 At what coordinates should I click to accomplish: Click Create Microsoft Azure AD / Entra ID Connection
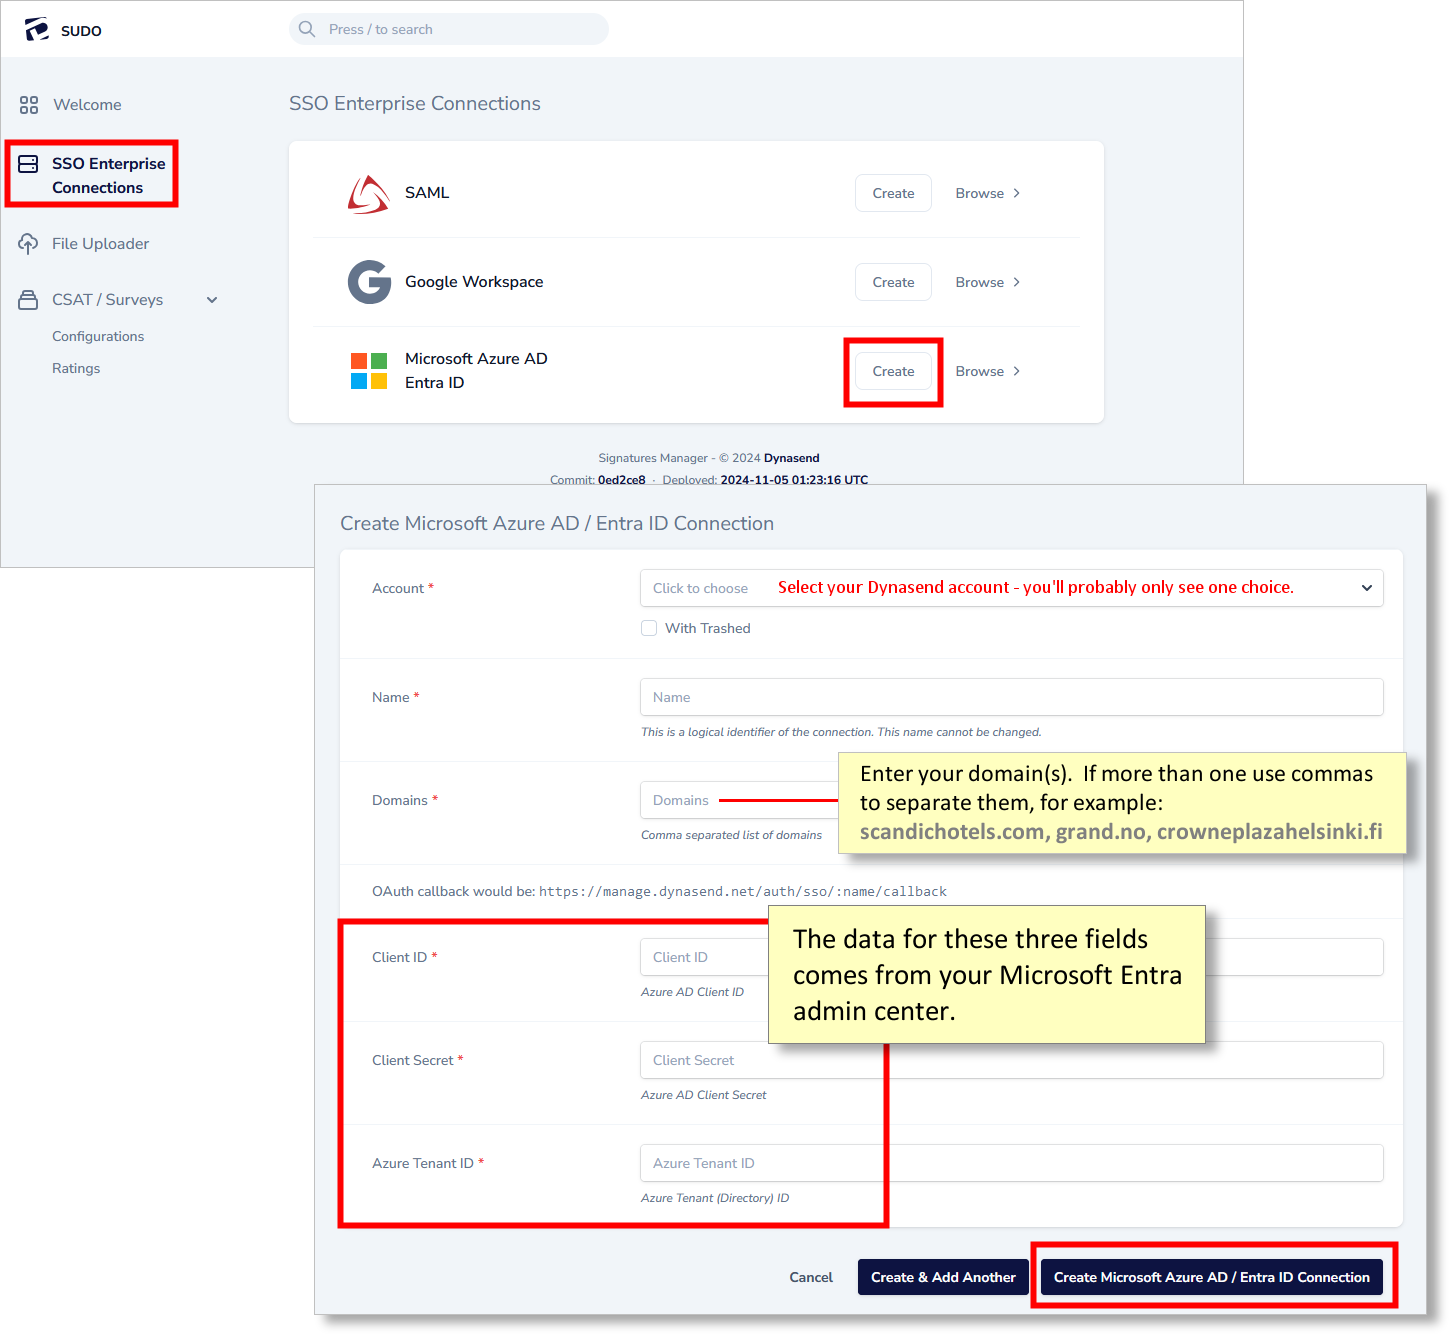[x=1213, y=1277]
